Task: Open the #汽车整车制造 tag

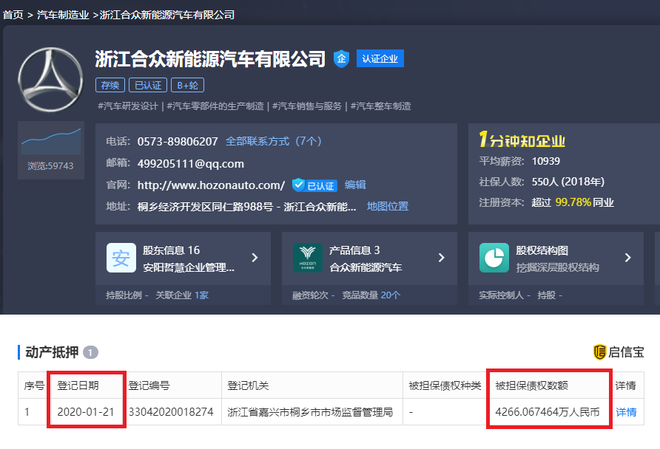Action: [381, 106]
